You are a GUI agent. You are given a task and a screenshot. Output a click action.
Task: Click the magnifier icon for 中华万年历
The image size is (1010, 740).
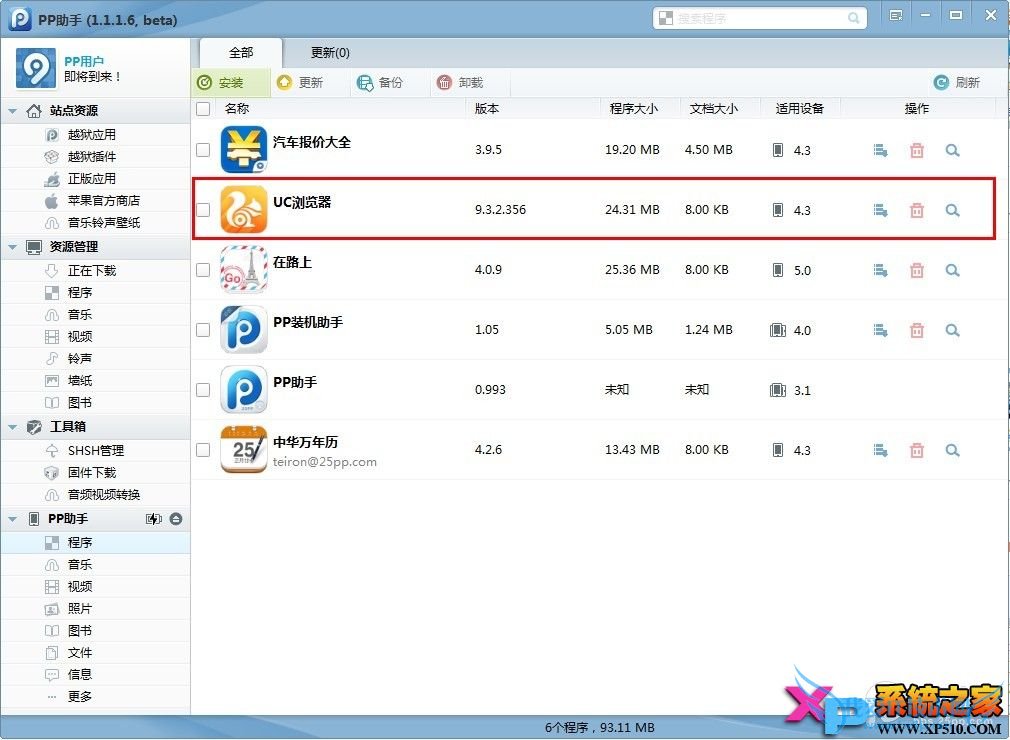(x=953, y=450)
